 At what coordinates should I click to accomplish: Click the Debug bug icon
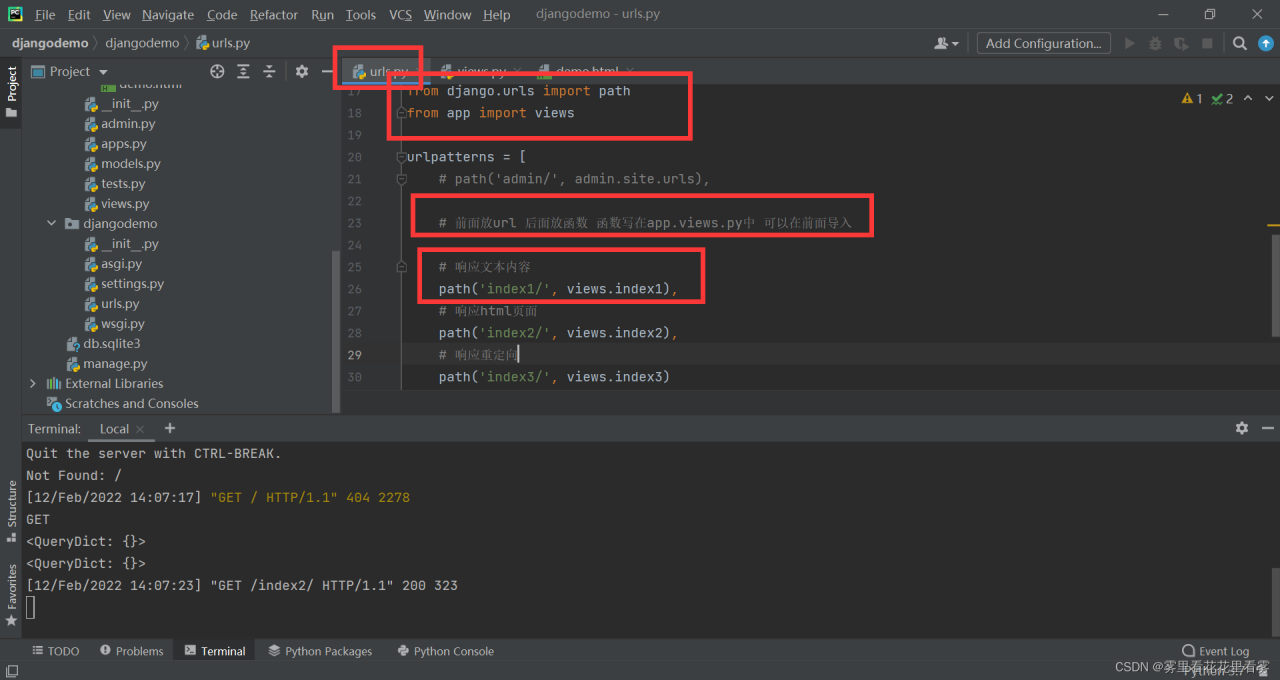point(1155,43)
